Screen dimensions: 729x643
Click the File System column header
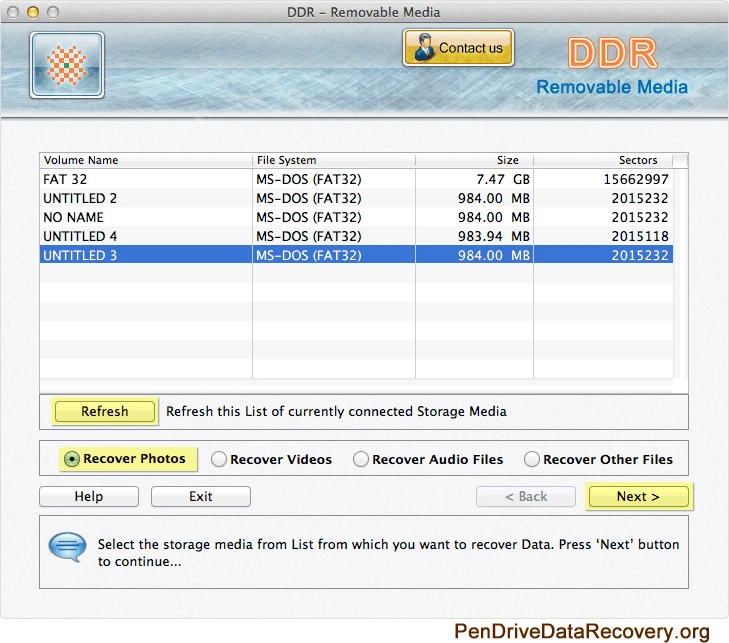coord(333,160)
